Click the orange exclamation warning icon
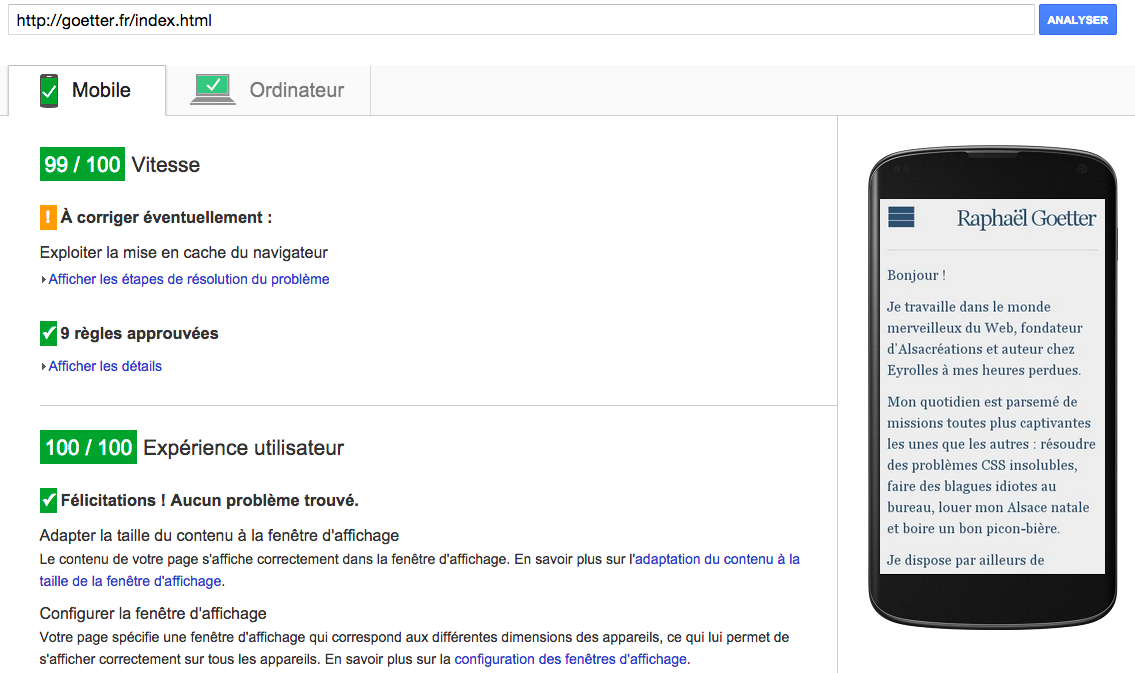The height and width of the screenshot is (673, 1135). coord(48,217)
